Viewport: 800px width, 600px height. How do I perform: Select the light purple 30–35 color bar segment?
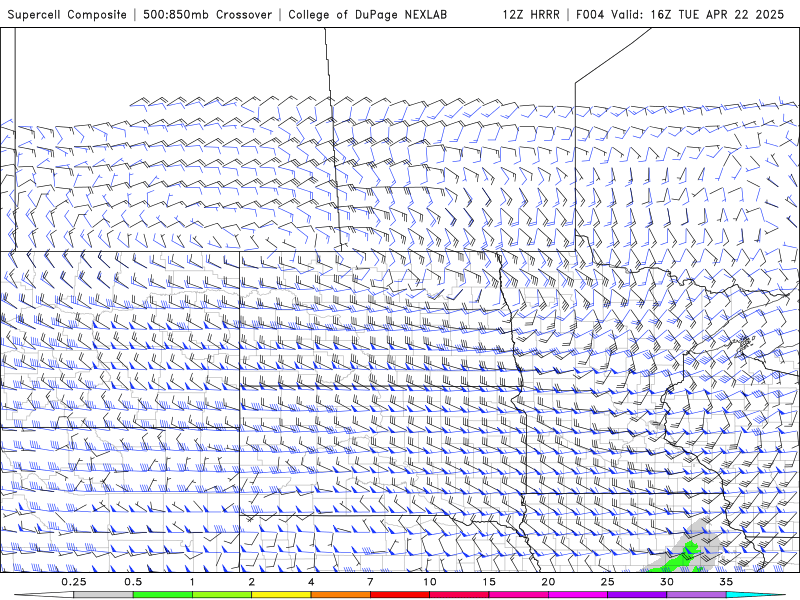click(x=696, y=595)
